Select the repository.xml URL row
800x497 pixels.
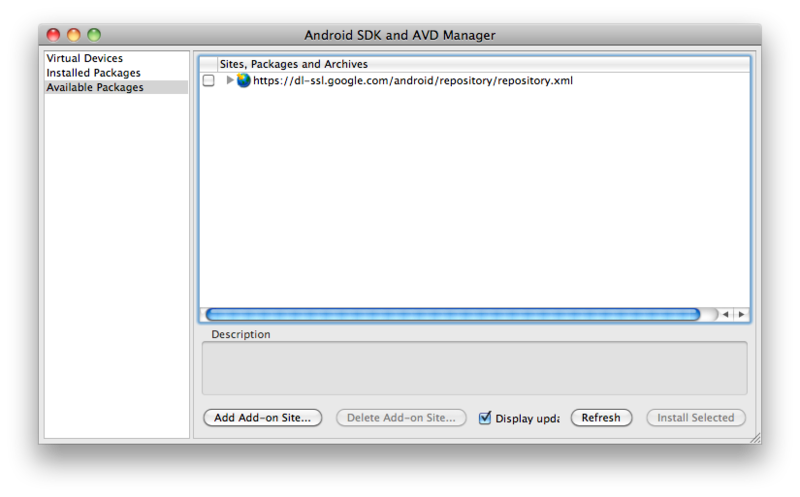point(474,81)
